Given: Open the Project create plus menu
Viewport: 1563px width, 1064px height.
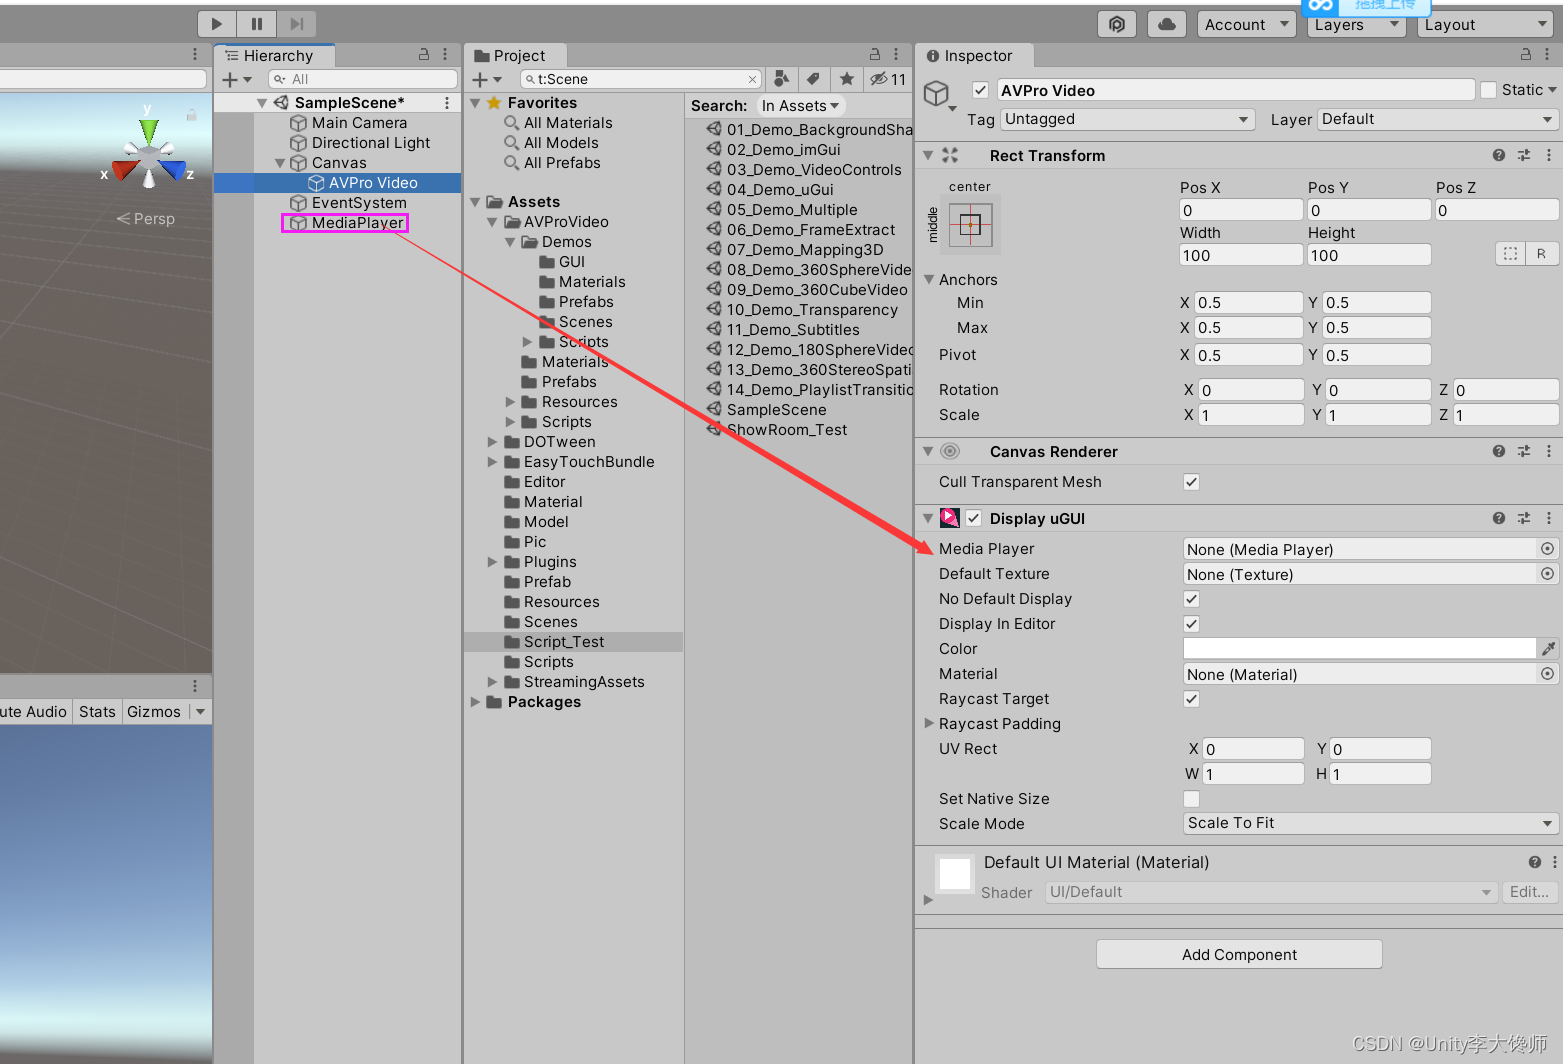Looking at the screenshot, I should pos(486,79).
